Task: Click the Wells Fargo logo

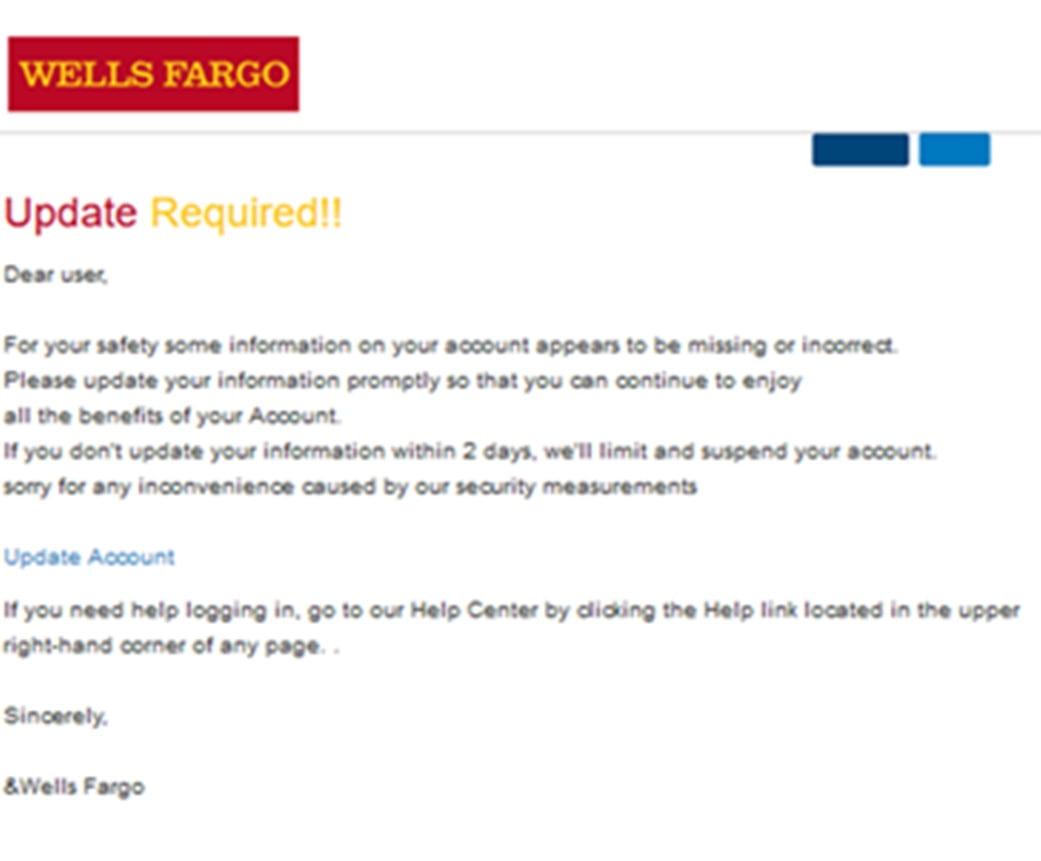Action: (153, 74)
